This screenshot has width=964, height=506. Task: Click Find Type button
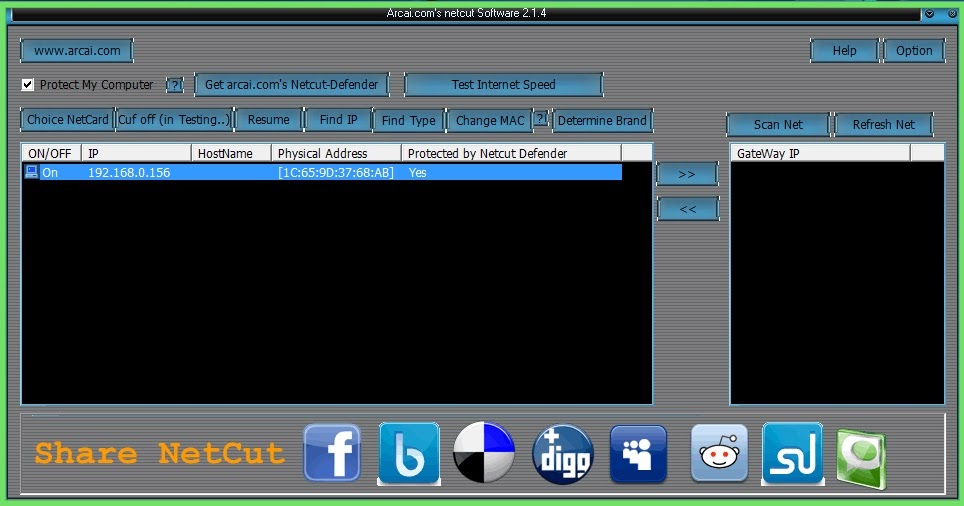[408, 120]
